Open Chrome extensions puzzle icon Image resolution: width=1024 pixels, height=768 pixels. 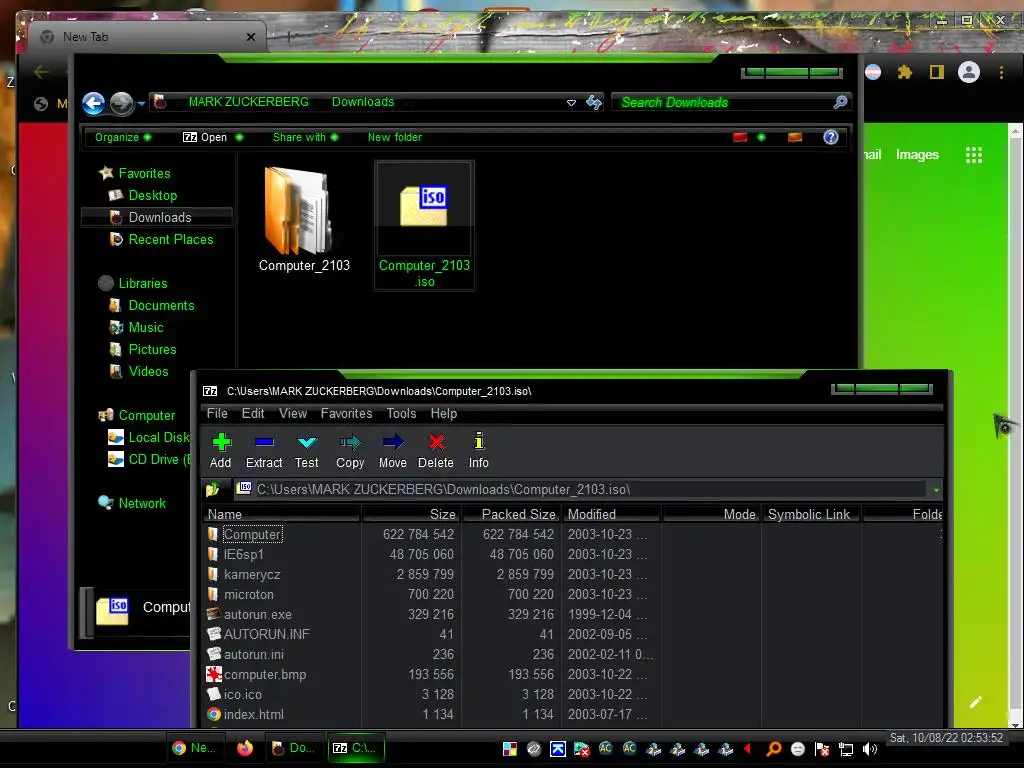[x=904, y=72]
